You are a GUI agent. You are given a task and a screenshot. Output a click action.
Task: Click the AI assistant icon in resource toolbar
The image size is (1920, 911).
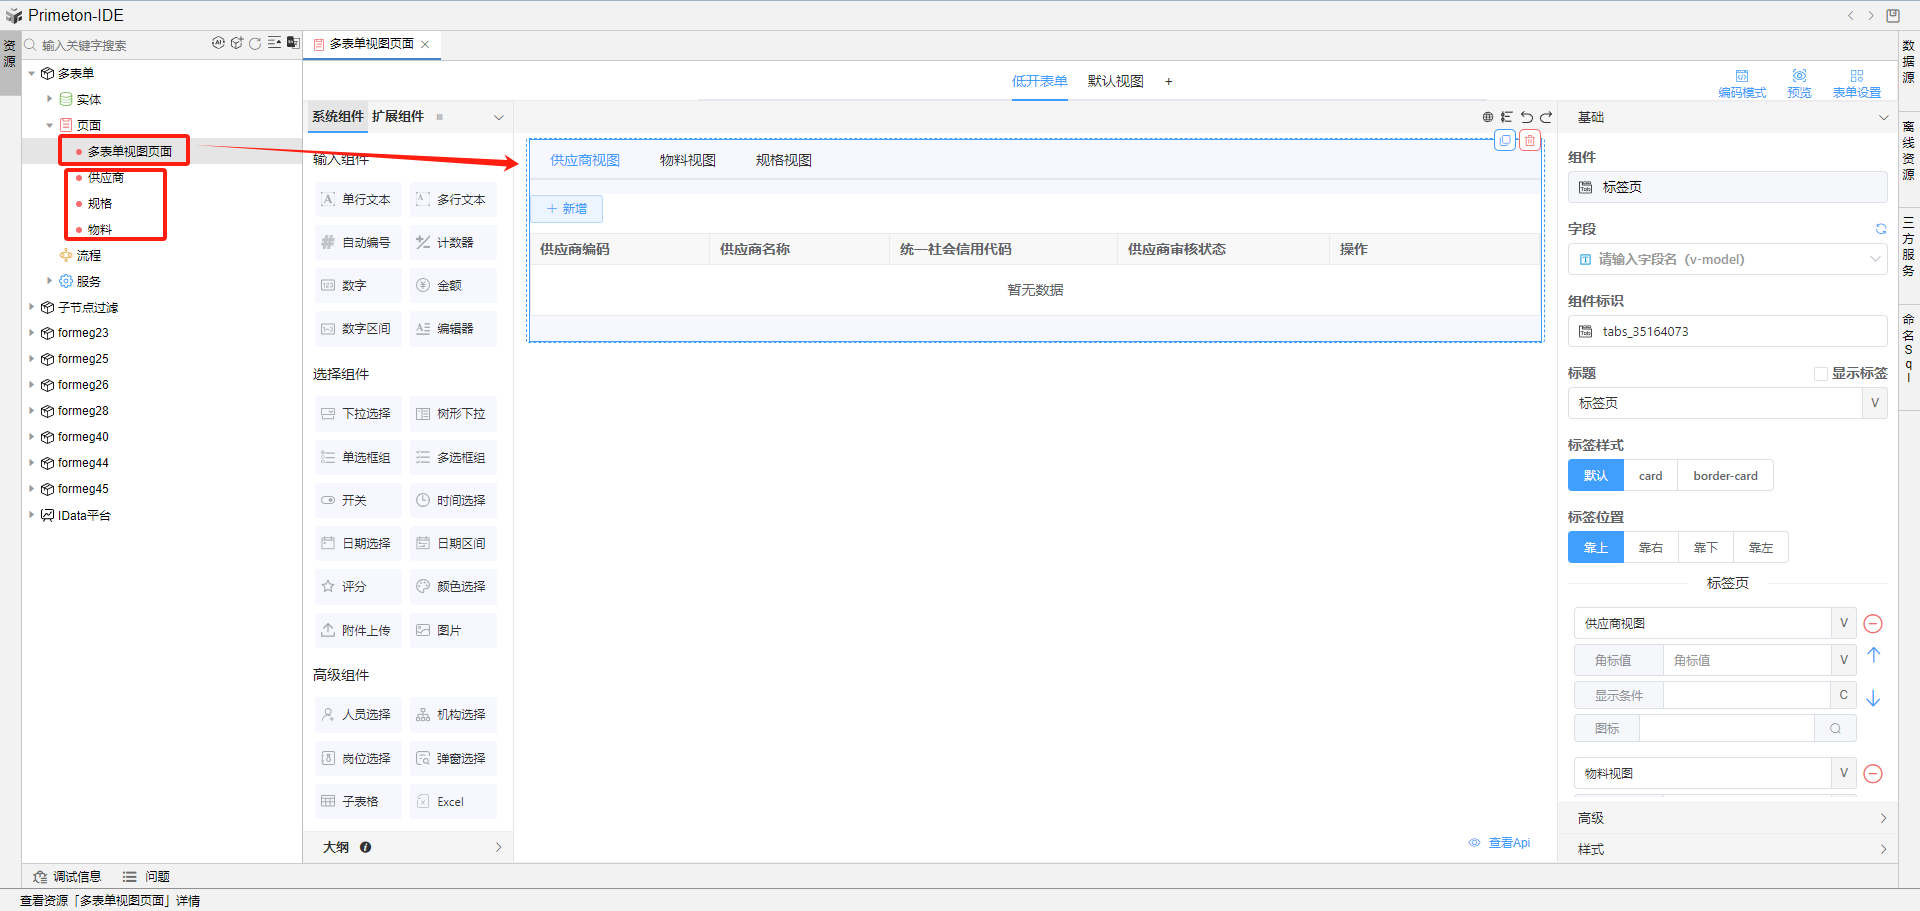point(218,43)
